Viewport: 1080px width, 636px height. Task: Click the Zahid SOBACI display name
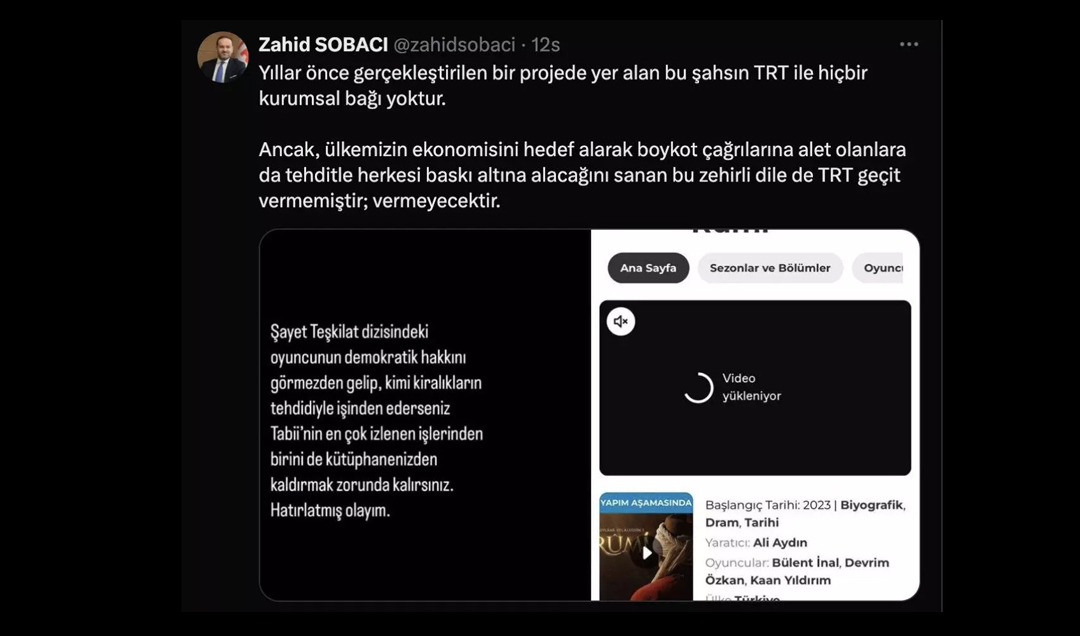click(323, 45)
